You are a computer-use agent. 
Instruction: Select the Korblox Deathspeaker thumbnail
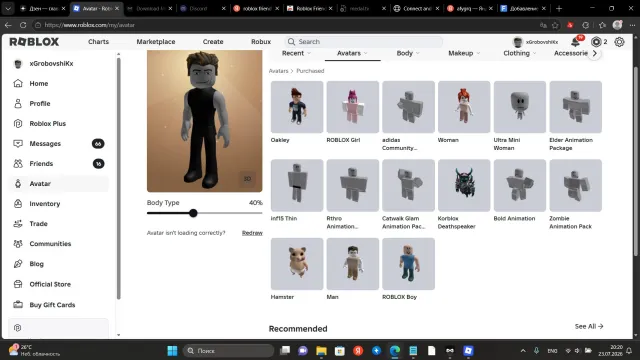click(x=464, y=185)
